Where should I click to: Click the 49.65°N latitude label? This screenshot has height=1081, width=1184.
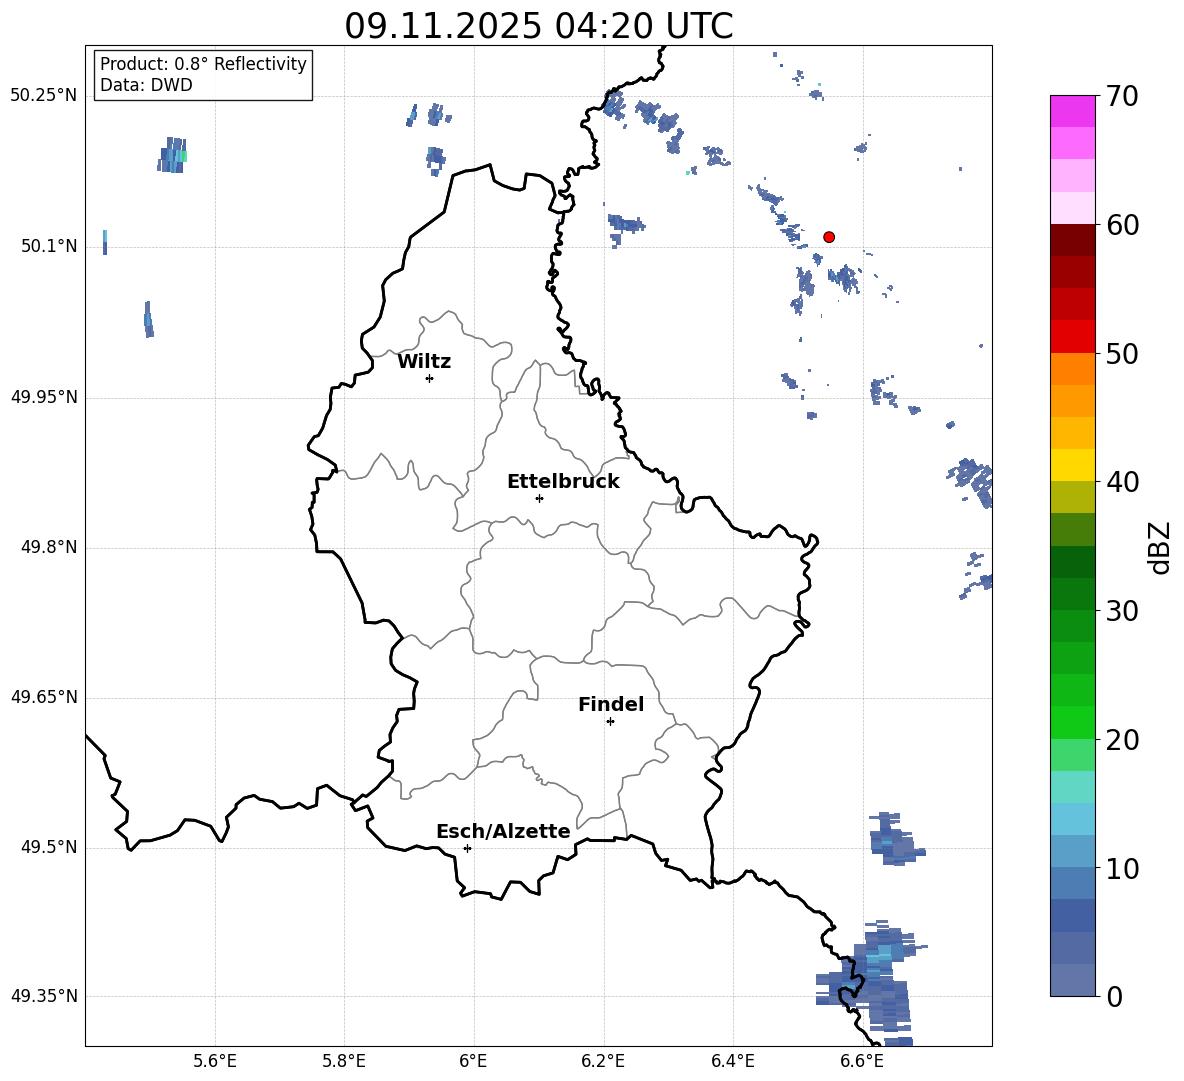coord(44,697)
